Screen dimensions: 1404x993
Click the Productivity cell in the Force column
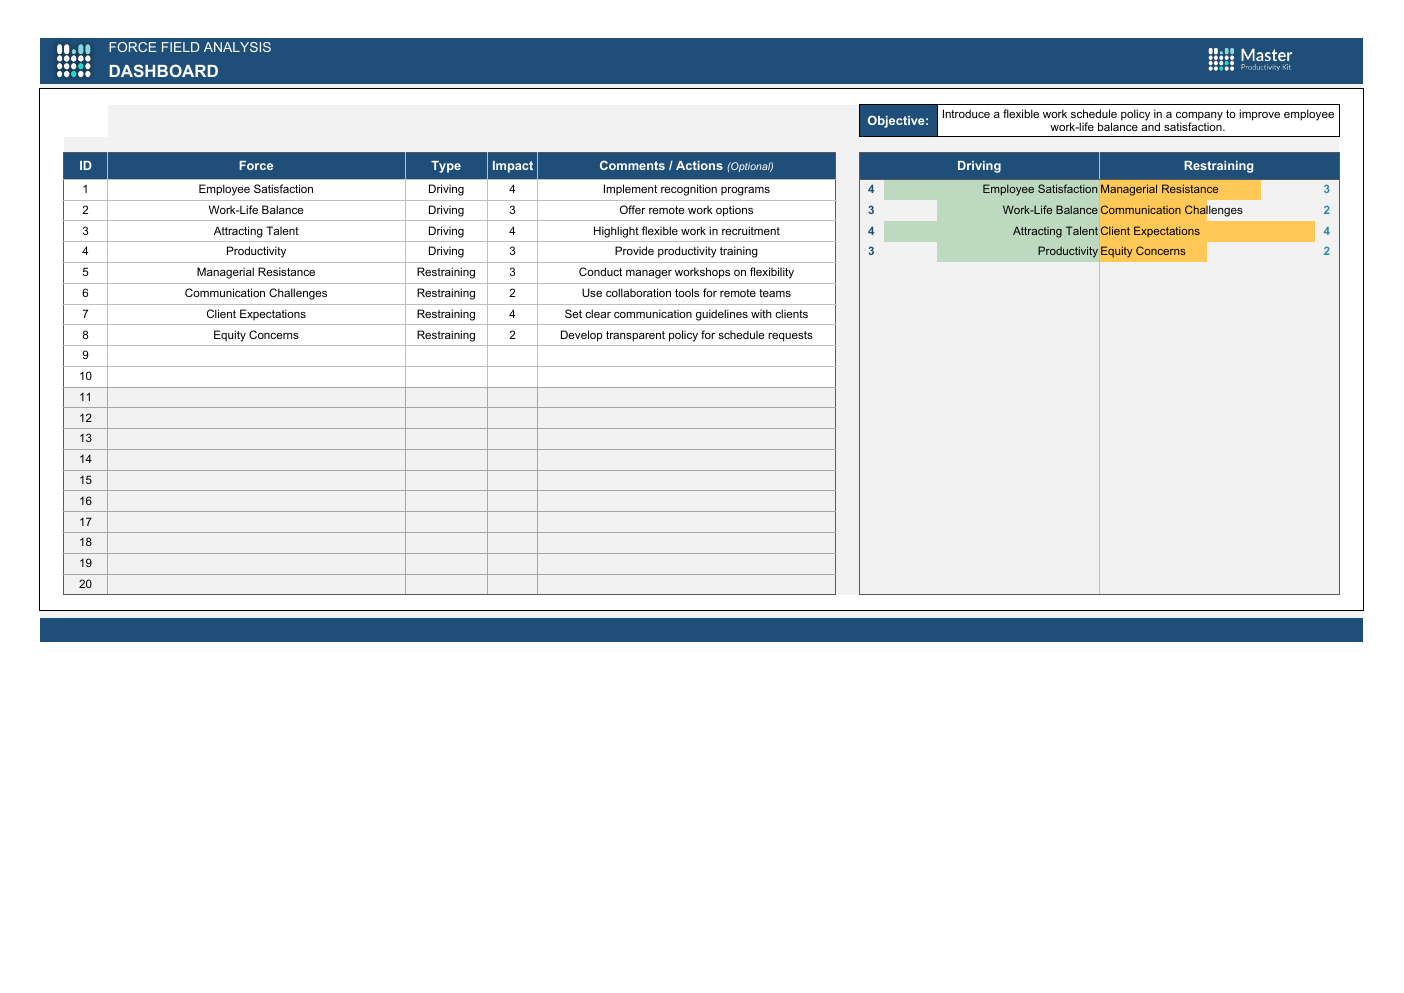[256, 251]
